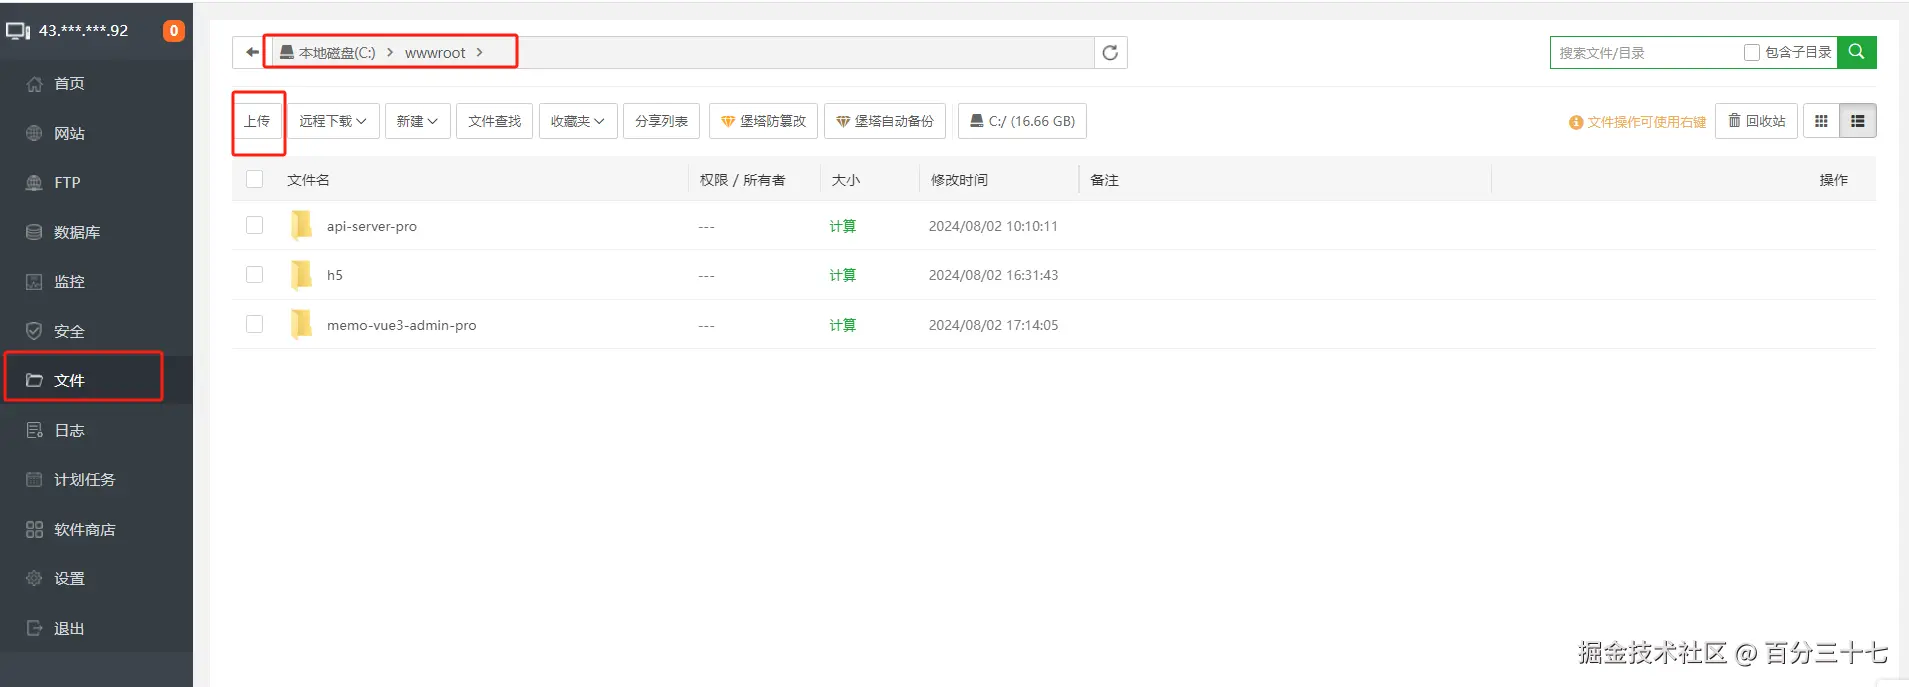Click the chevron after 本地磁盘(C:) in the breadcrumb
The height and width of the screenshot is (687, 1909).
390,52
